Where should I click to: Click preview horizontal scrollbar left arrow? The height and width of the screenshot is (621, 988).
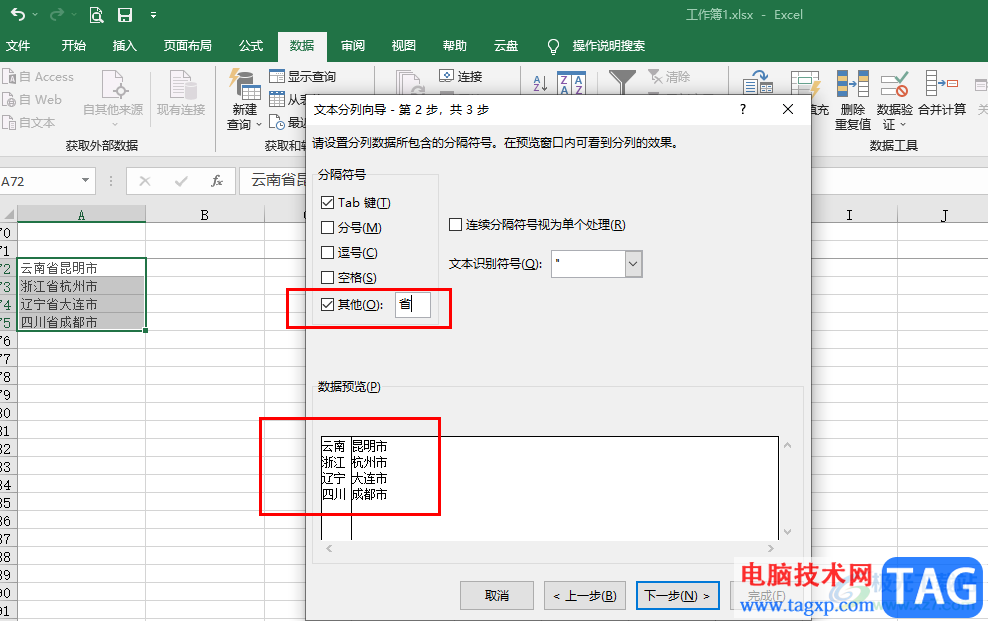point(329,549)
